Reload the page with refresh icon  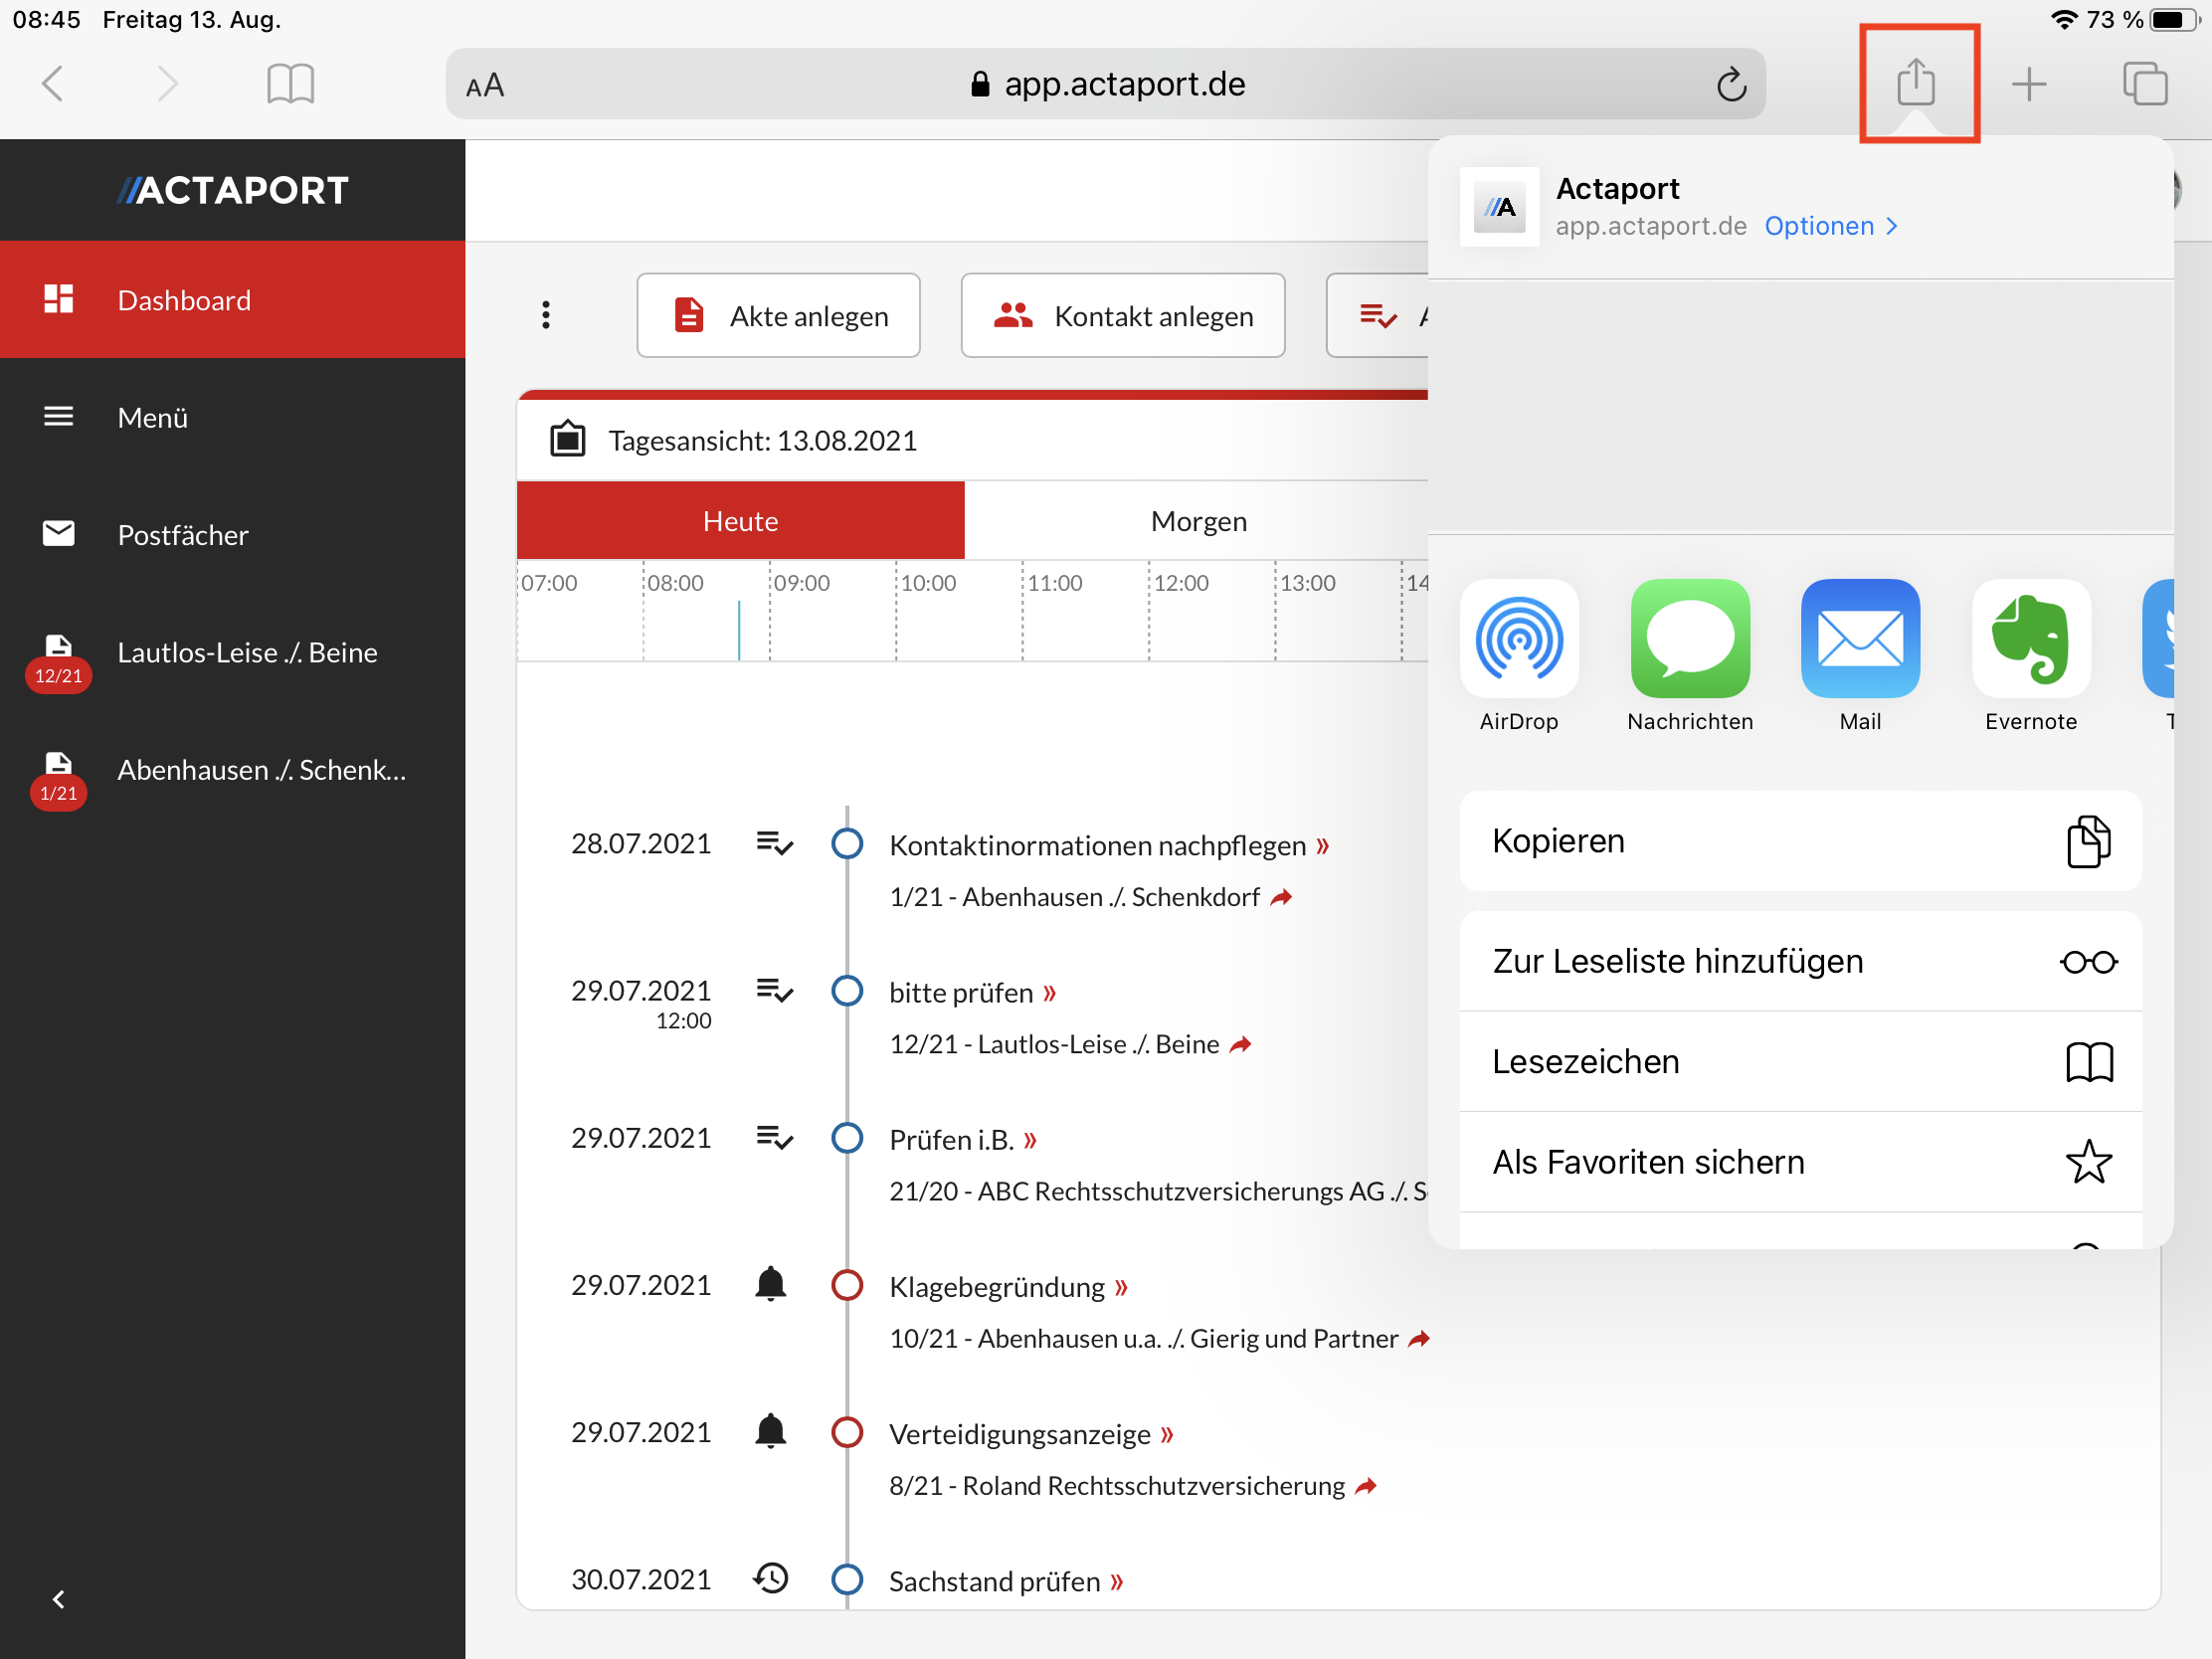pos(1731,84)
